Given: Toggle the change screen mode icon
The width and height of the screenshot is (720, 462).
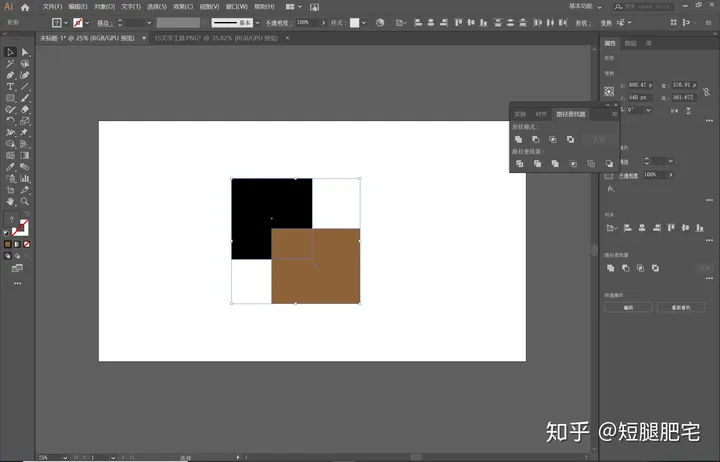Looking at the screenshot, I should pyautogui.click(x=17, y=268).
